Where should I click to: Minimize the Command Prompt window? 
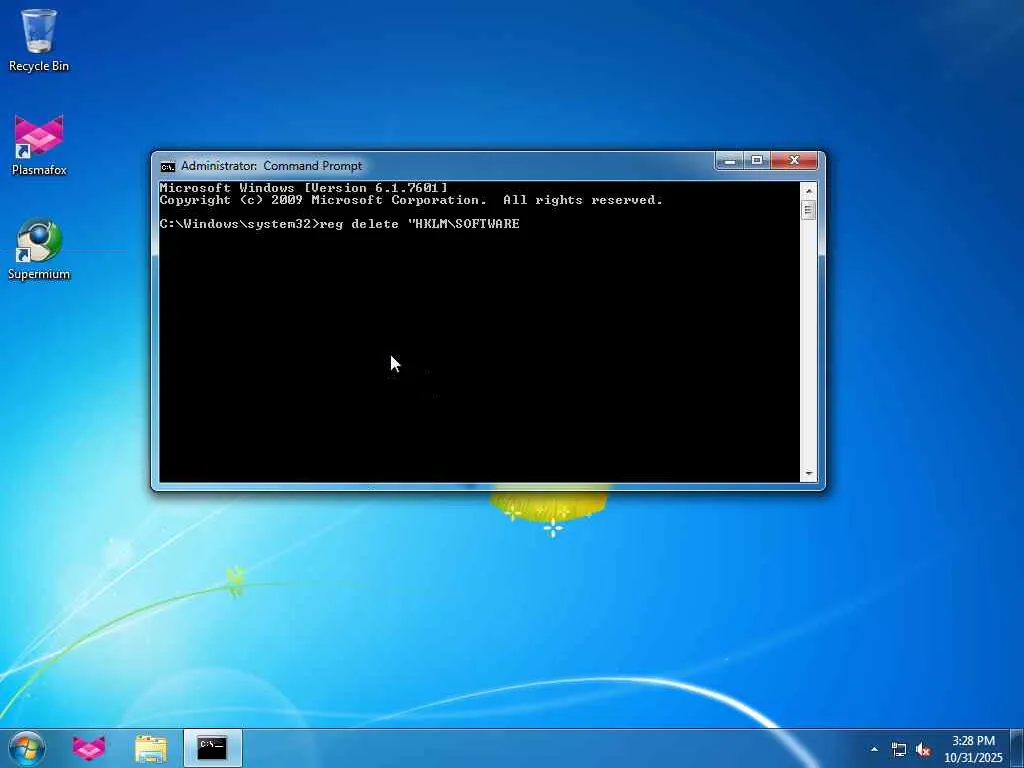730,160
